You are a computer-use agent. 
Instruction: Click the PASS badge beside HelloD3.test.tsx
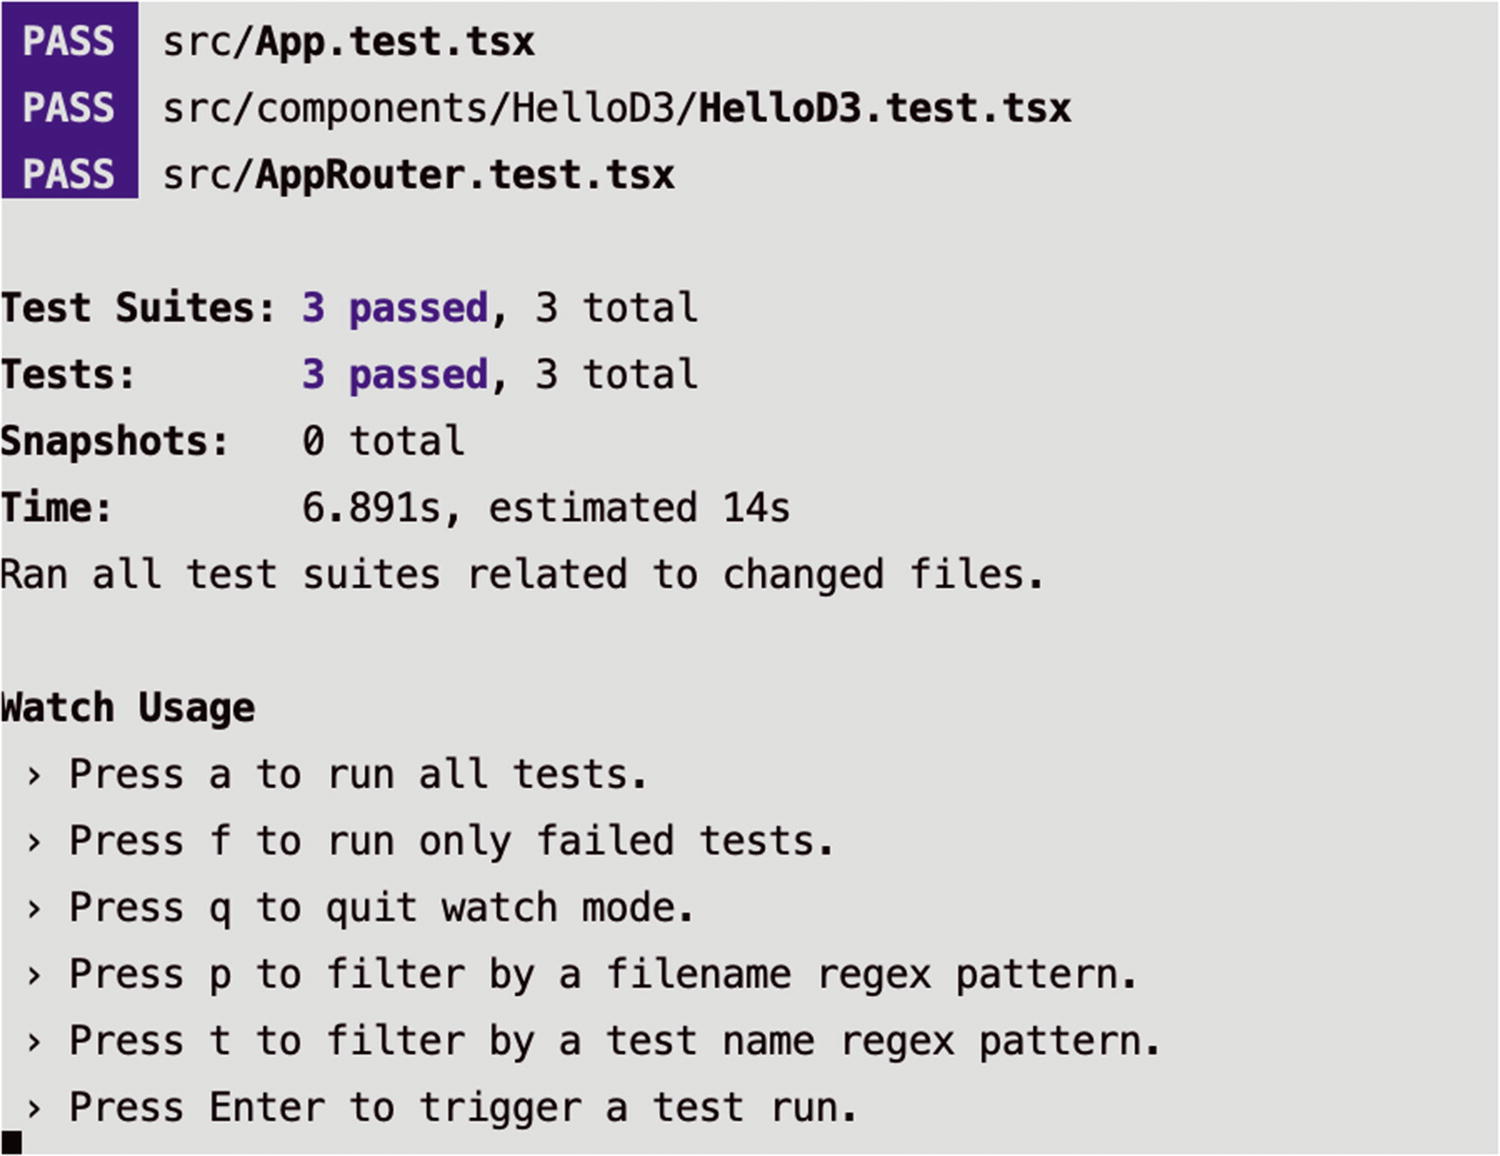[x=69, y=108]
